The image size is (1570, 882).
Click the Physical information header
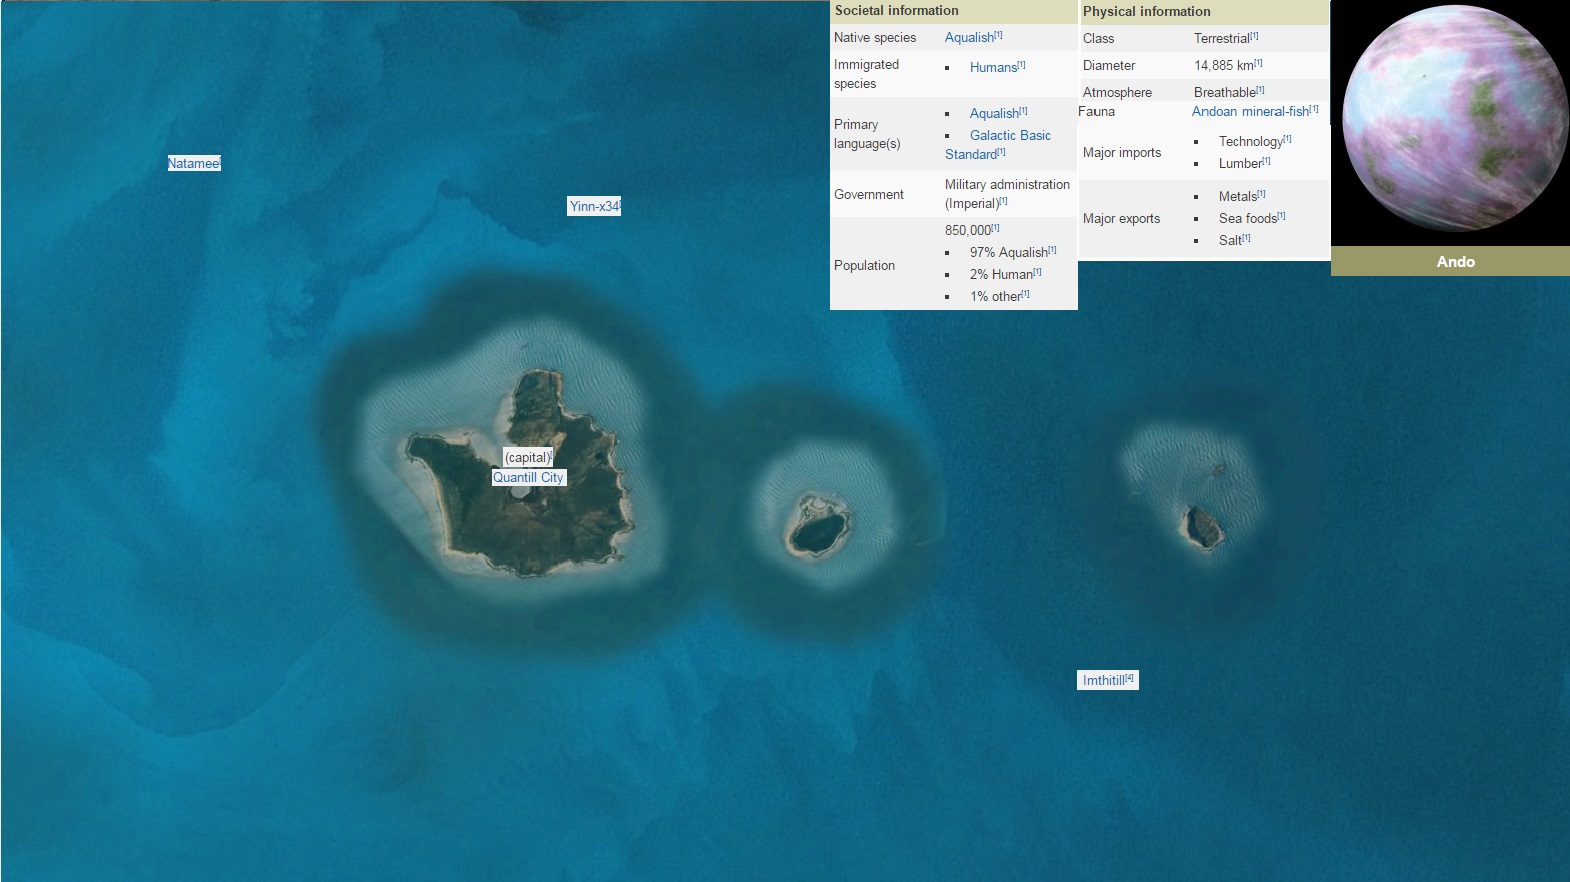click(1146, 12)
